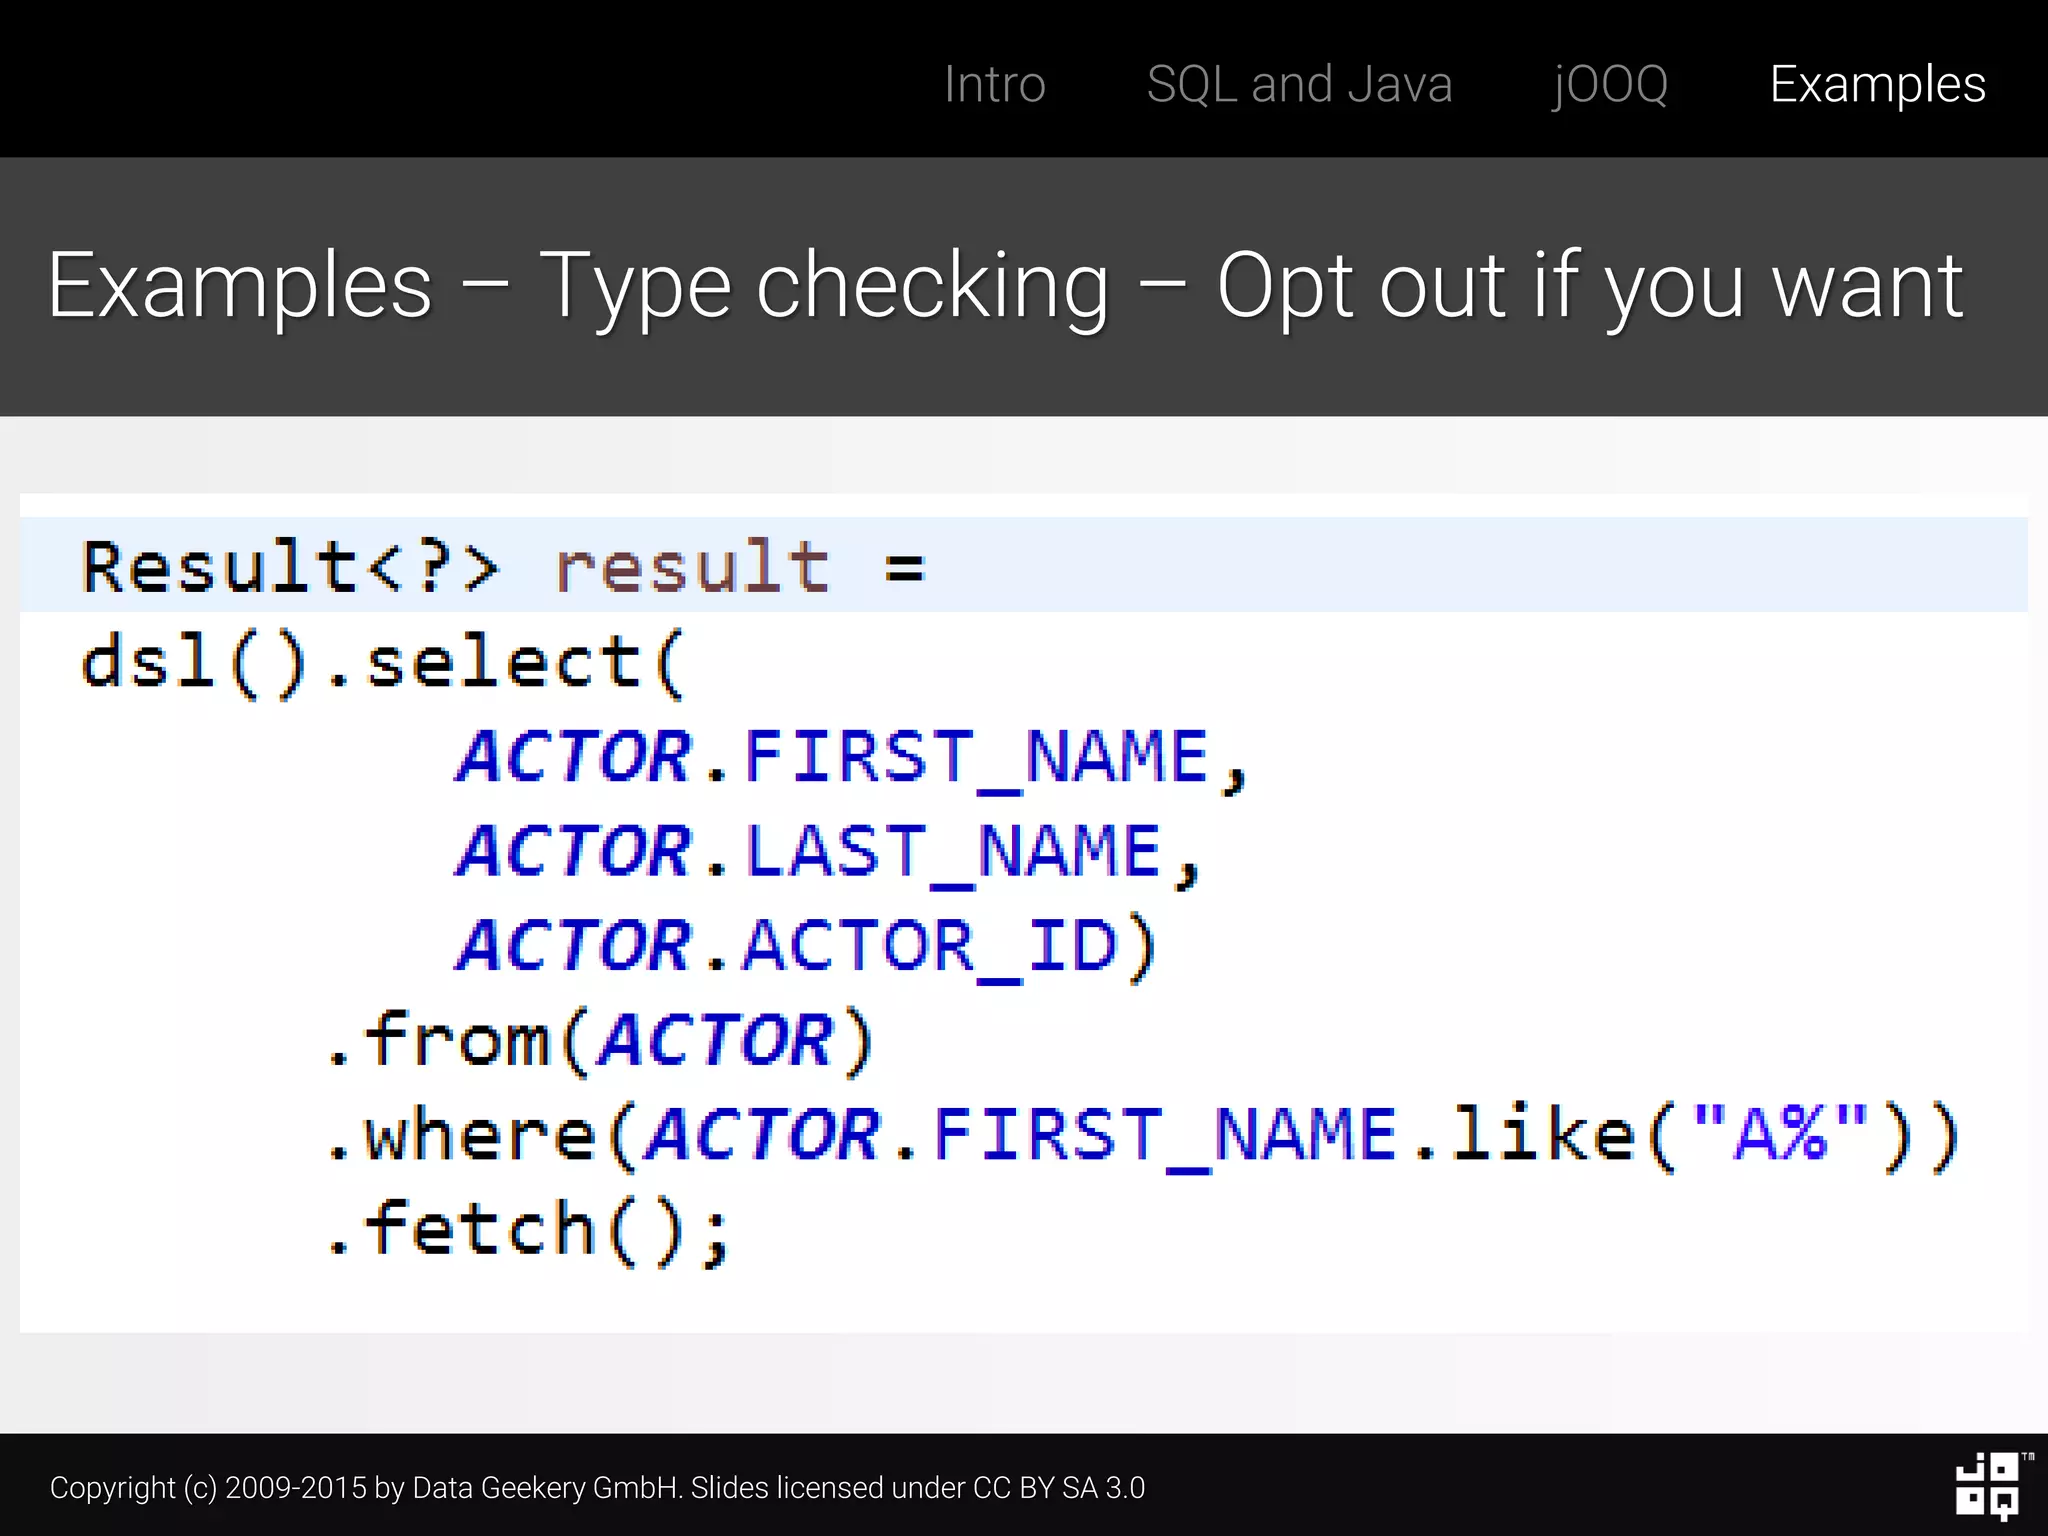Screen dimensions: 2048x1536
Task: Click the .from(ACTOR) code line
Action: (600, 1041)
